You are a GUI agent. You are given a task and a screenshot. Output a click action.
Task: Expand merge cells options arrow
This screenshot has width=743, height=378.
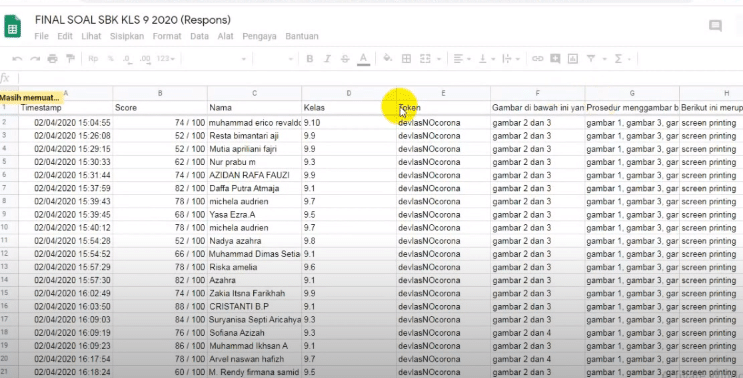tap(439, 59)
